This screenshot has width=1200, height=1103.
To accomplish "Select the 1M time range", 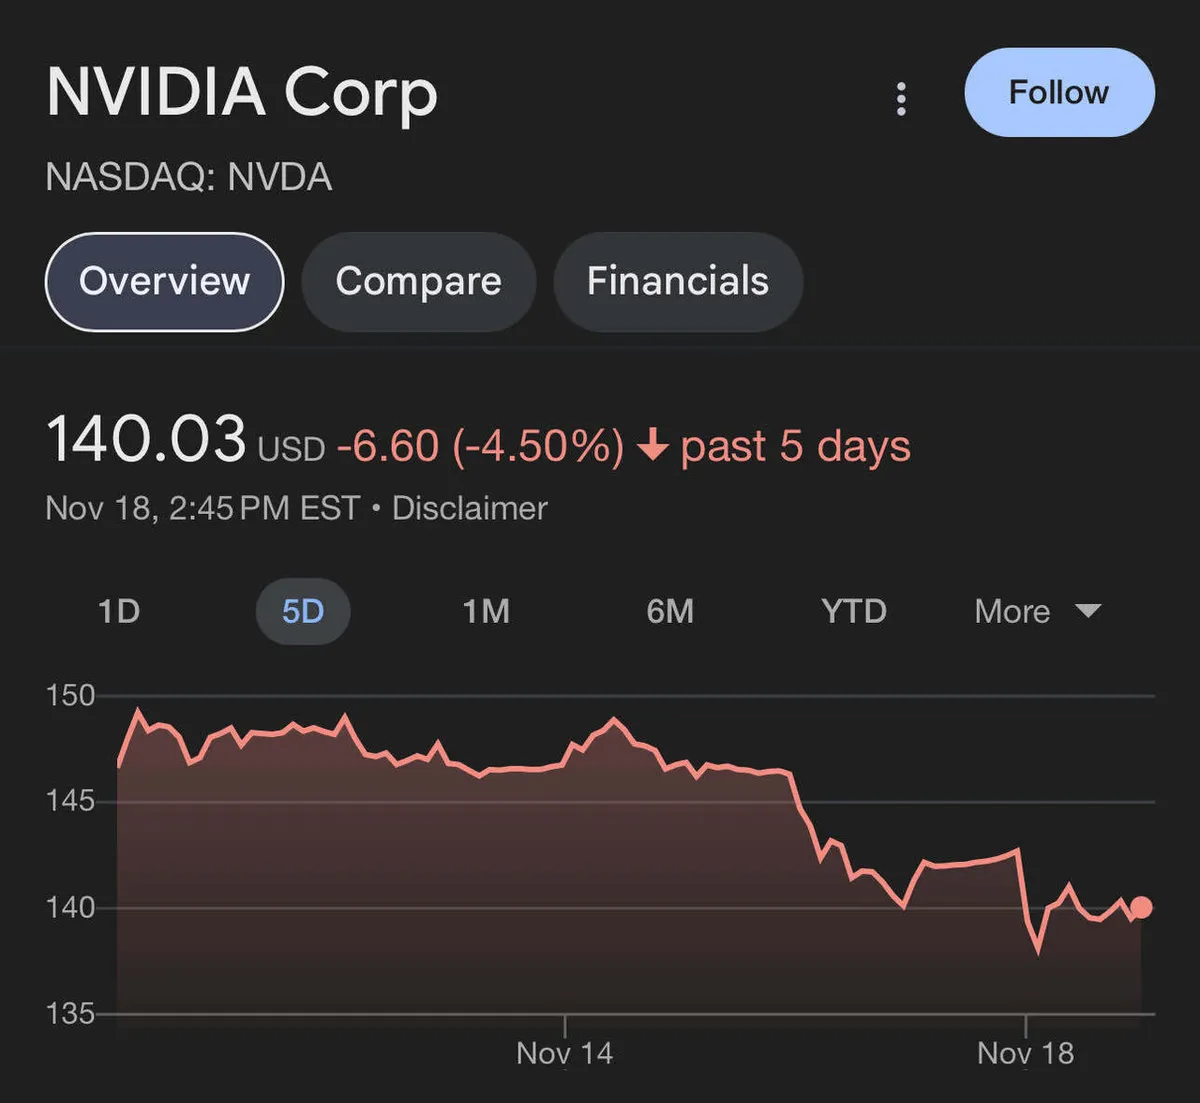I will (486, 611).
